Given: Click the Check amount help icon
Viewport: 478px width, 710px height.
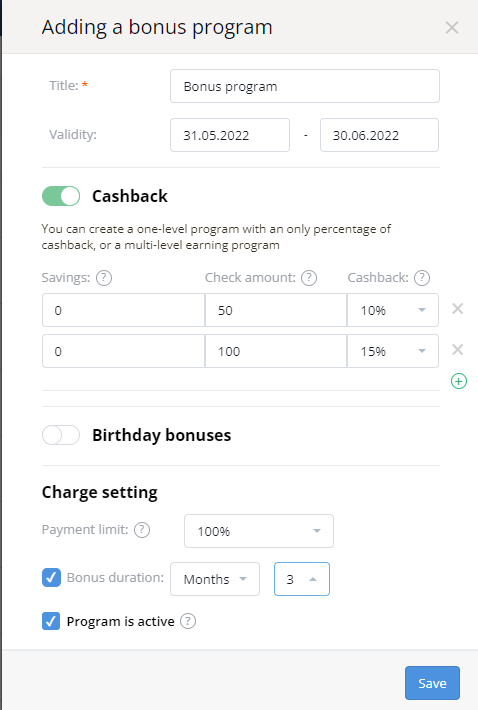Looking at the screenshot, I should [x=309, y=278].
